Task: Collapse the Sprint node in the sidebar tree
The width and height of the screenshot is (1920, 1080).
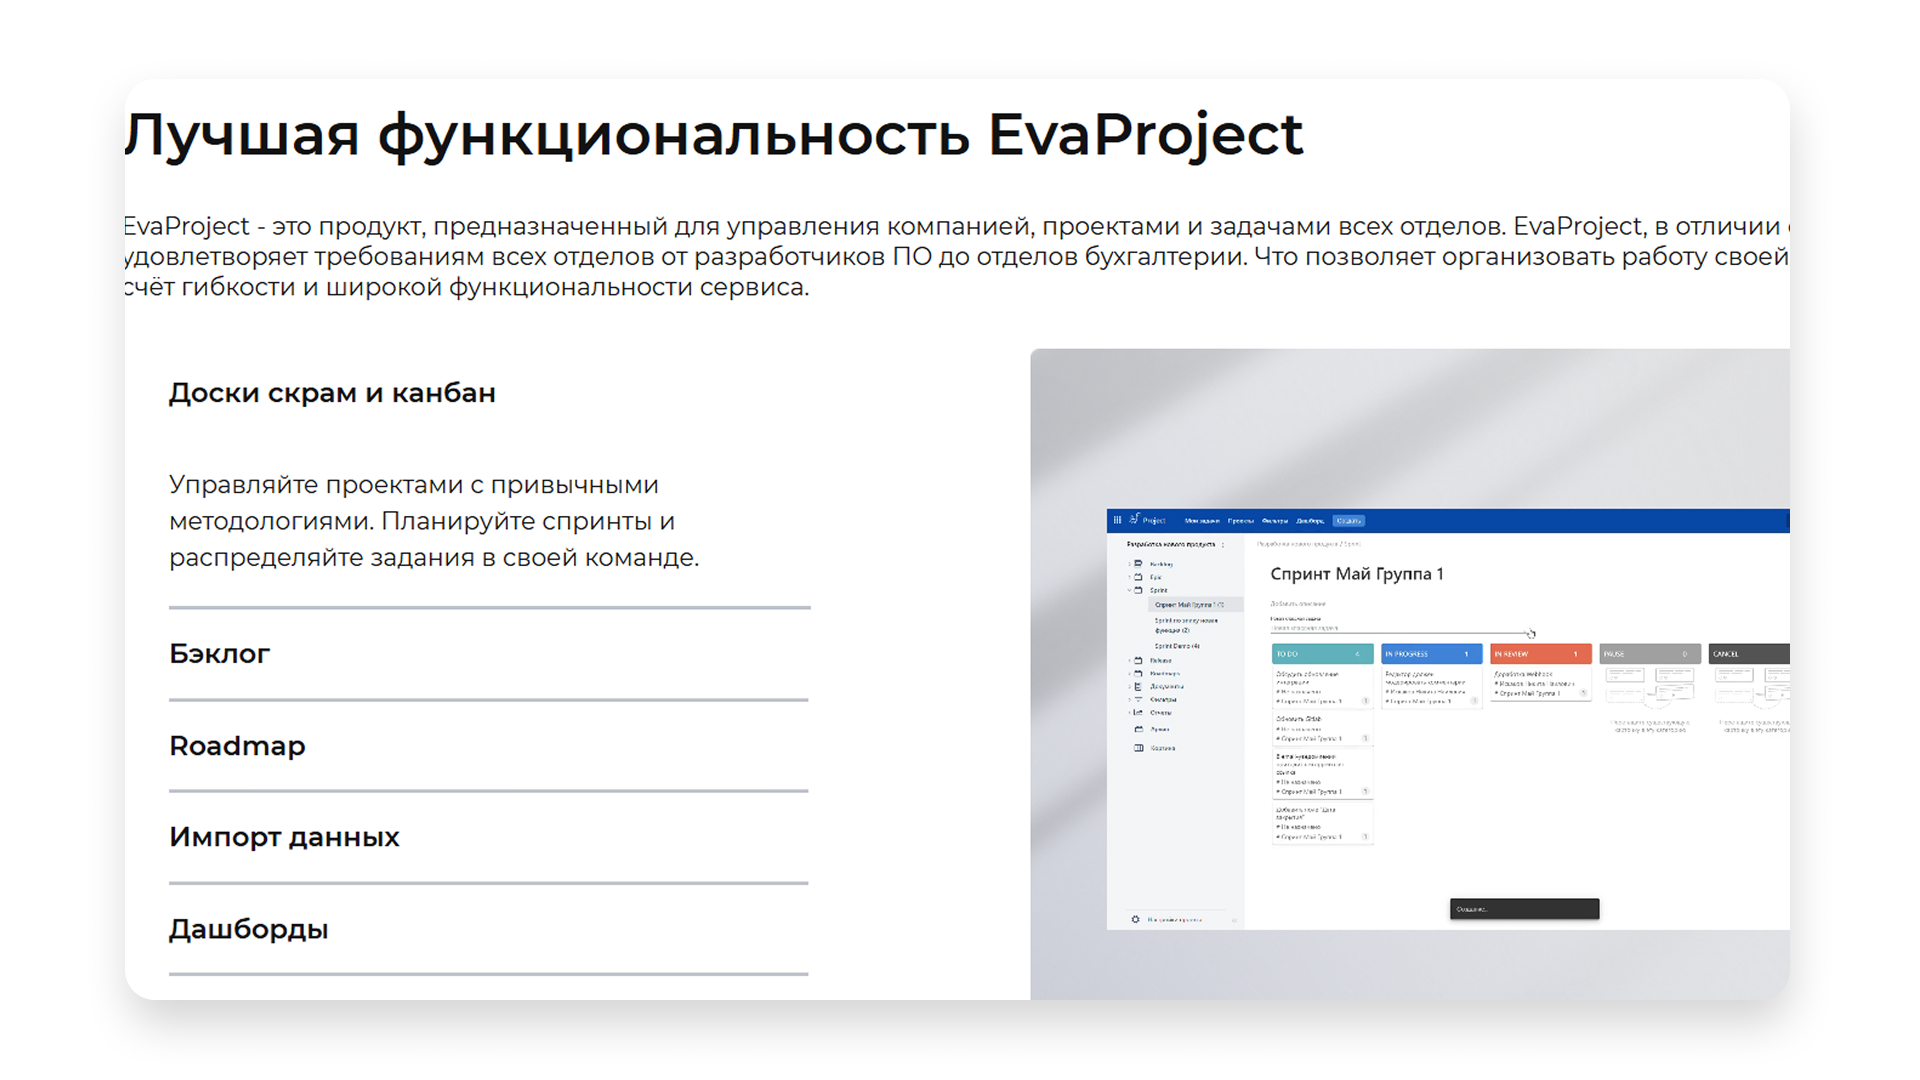Action: 1129,590
